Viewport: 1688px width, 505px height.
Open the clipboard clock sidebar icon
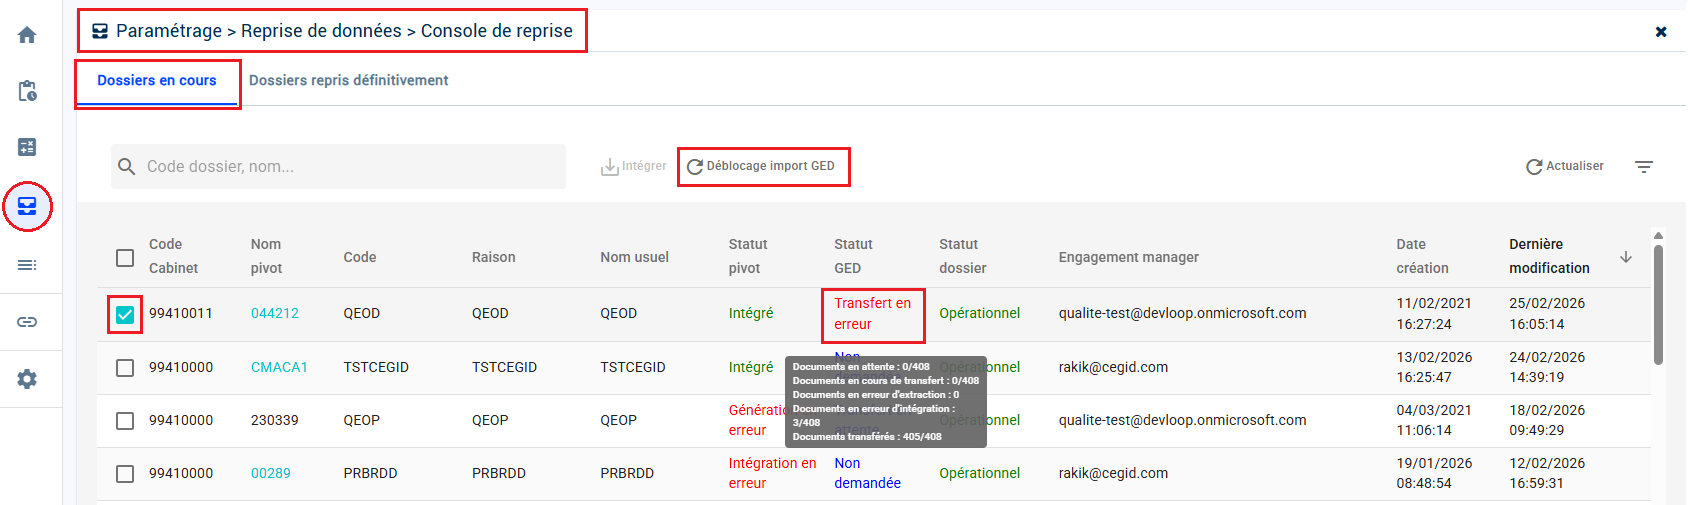pyautogui.click(x=27, y=91)
